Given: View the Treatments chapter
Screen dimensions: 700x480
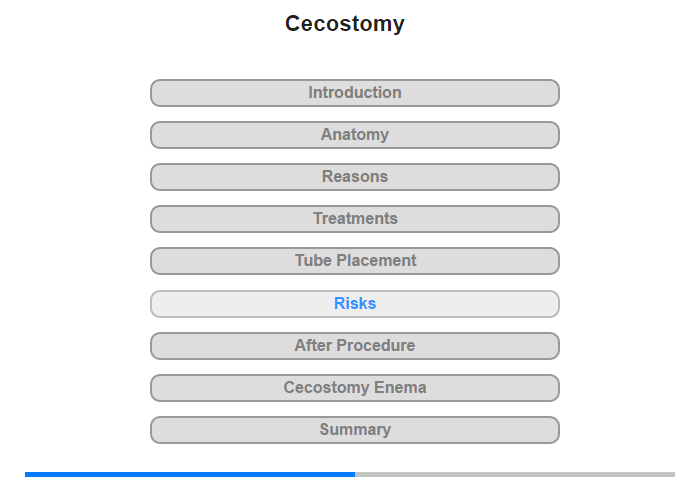Looking at the screenshot, I should point(354,219).
